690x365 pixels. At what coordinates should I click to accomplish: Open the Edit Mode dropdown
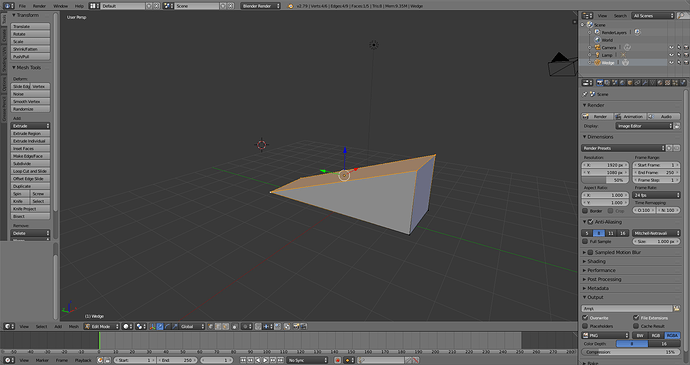pyautogui.click(x=102, y=326)
